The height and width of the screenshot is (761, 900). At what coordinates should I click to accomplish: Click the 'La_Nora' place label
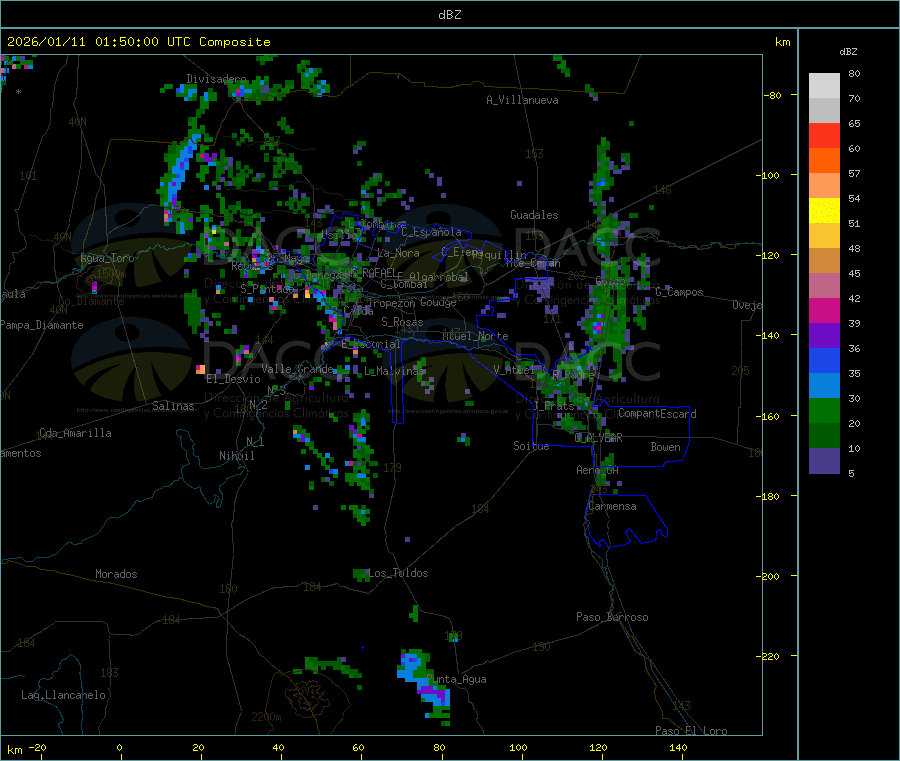(398, 253)
